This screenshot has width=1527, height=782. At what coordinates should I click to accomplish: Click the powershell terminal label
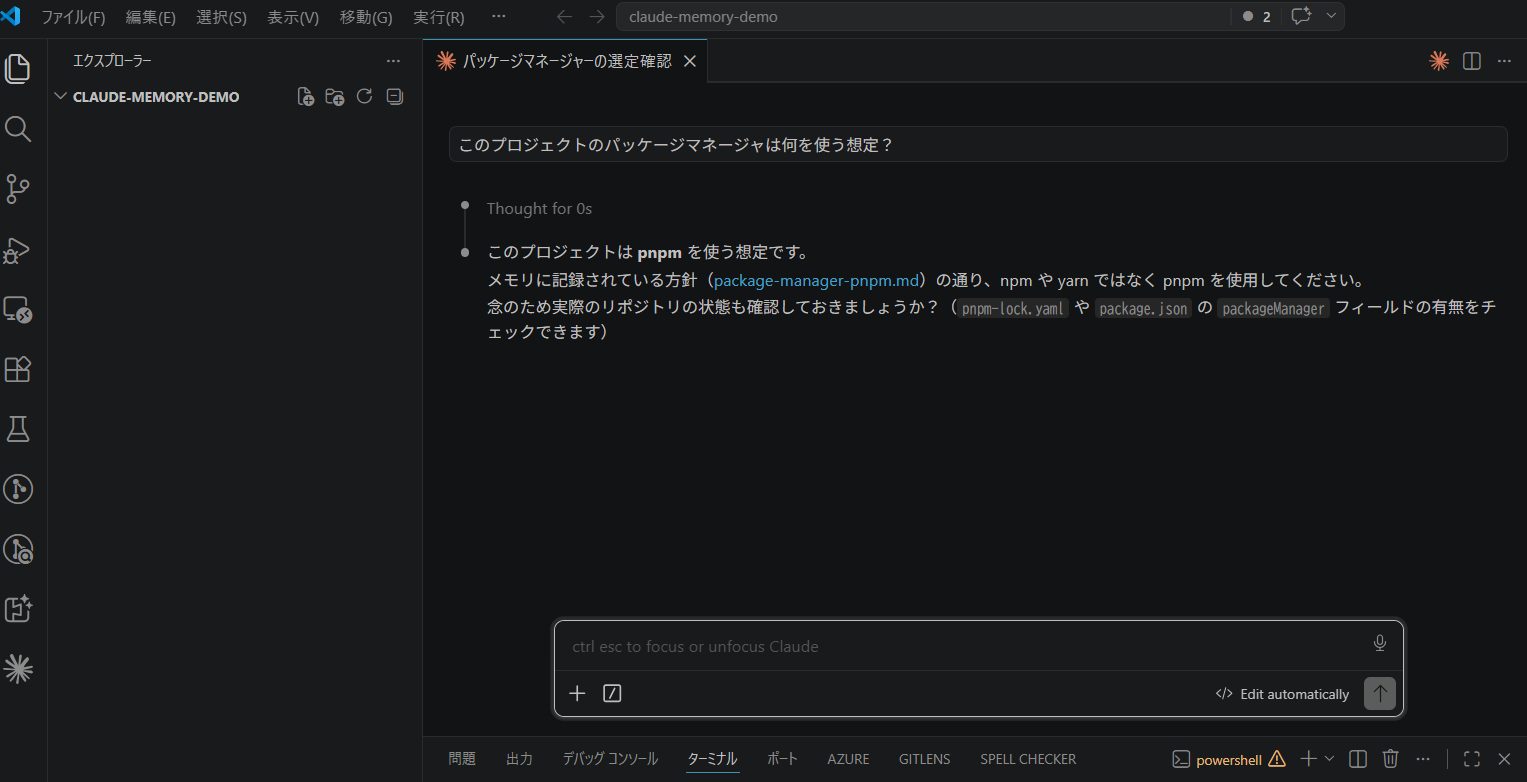pos(1228,759)
